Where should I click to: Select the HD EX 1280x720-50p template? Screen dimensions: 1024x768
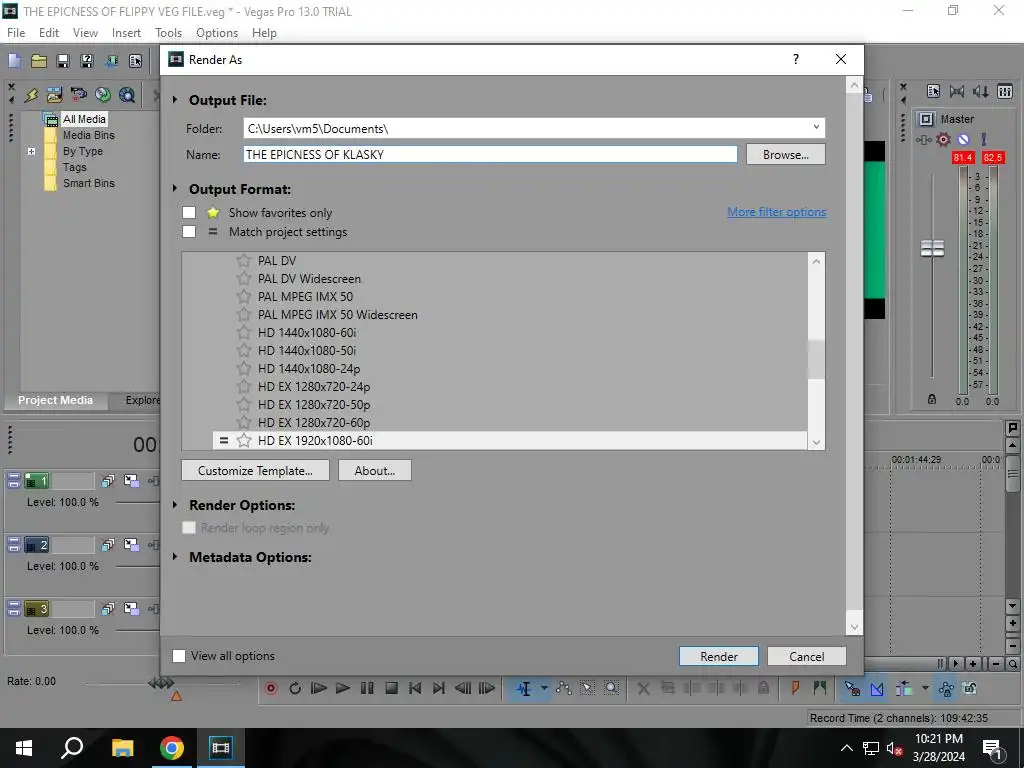(x=314, y=404)
